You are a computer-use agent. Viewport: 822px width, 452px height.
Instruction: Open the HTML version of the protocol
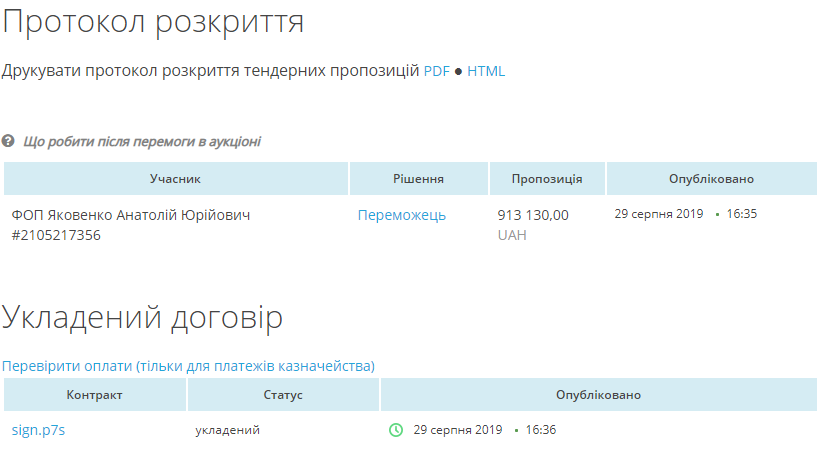(x=486, y=71)
